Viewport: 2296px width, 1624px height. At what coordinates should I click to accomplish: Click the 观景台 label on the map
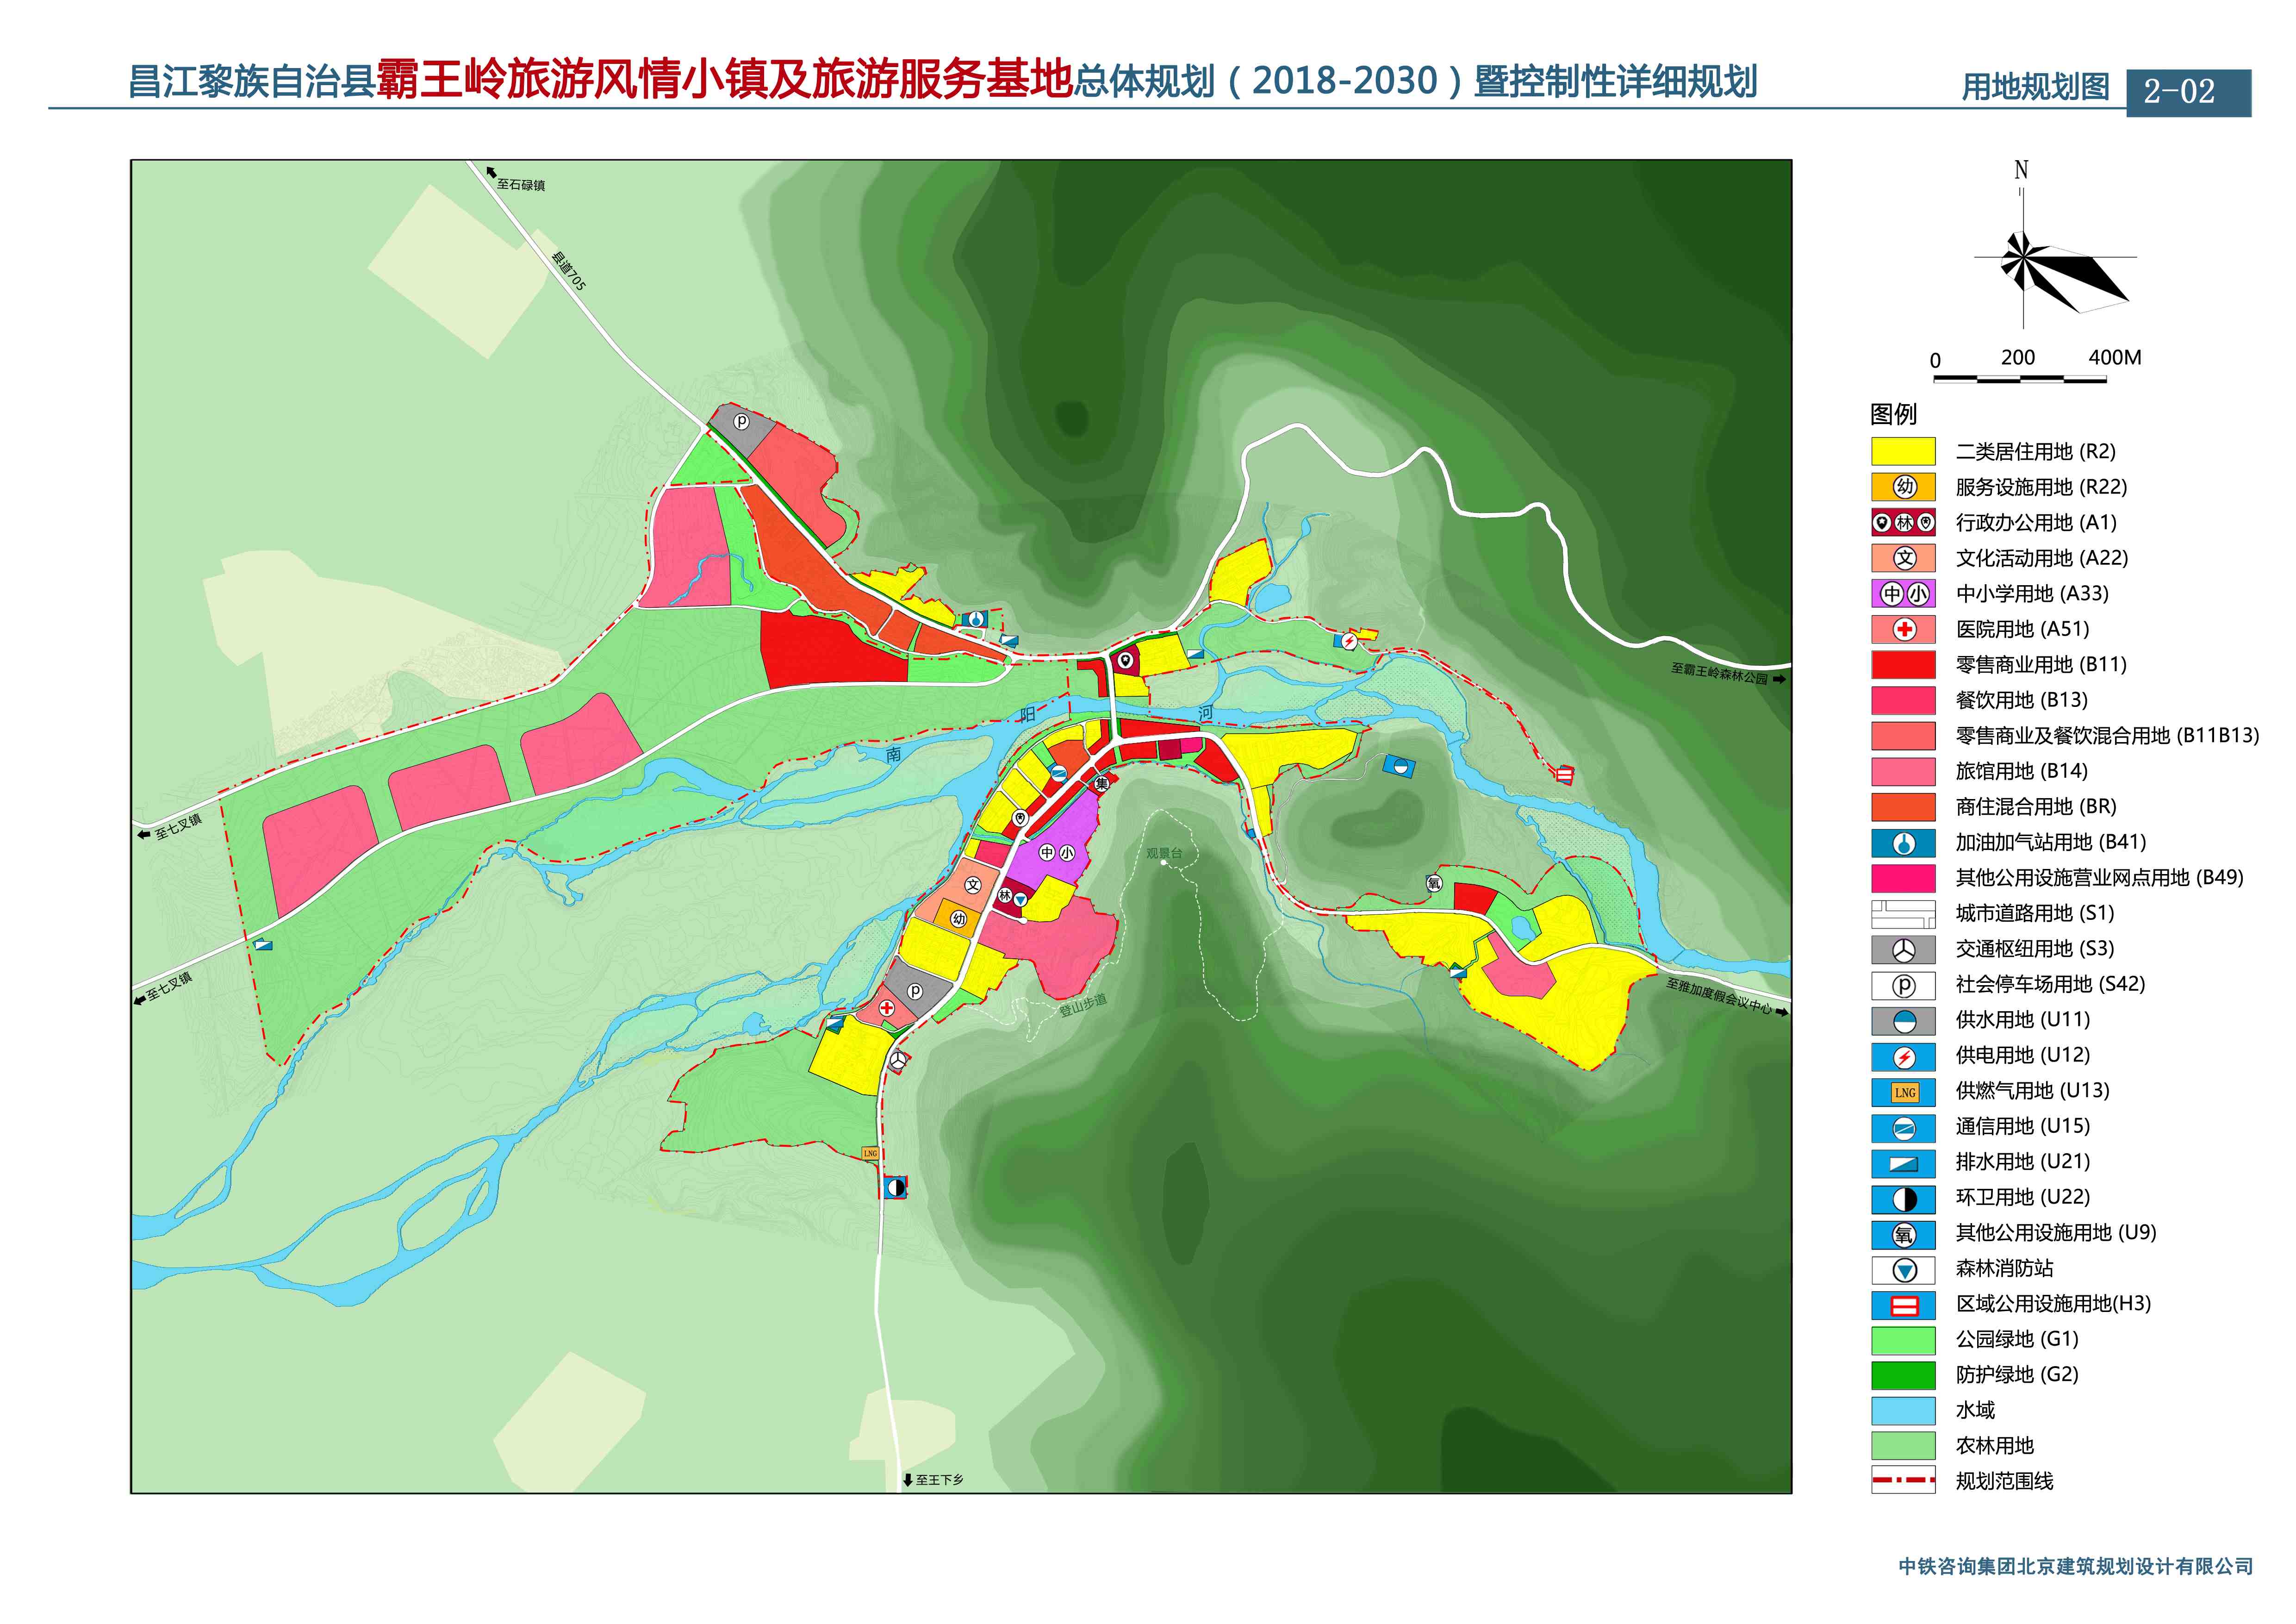click(x=1164, y=853)
